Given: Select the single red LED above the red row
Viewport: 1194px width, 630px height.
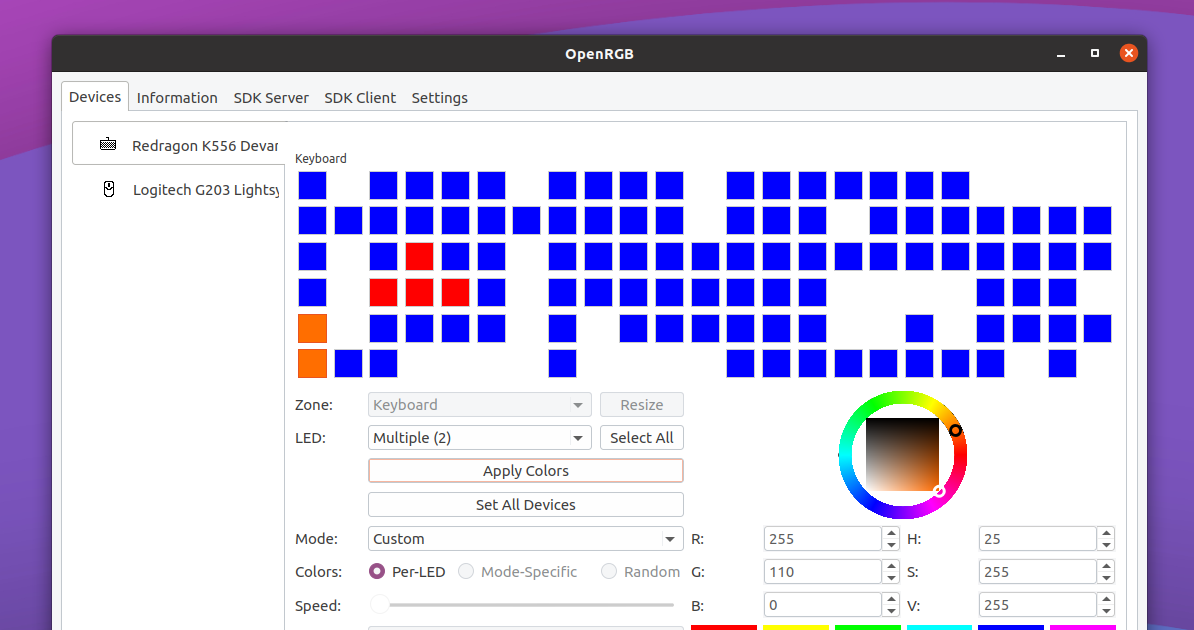Looking at the screenshot, I should point(419,256).
